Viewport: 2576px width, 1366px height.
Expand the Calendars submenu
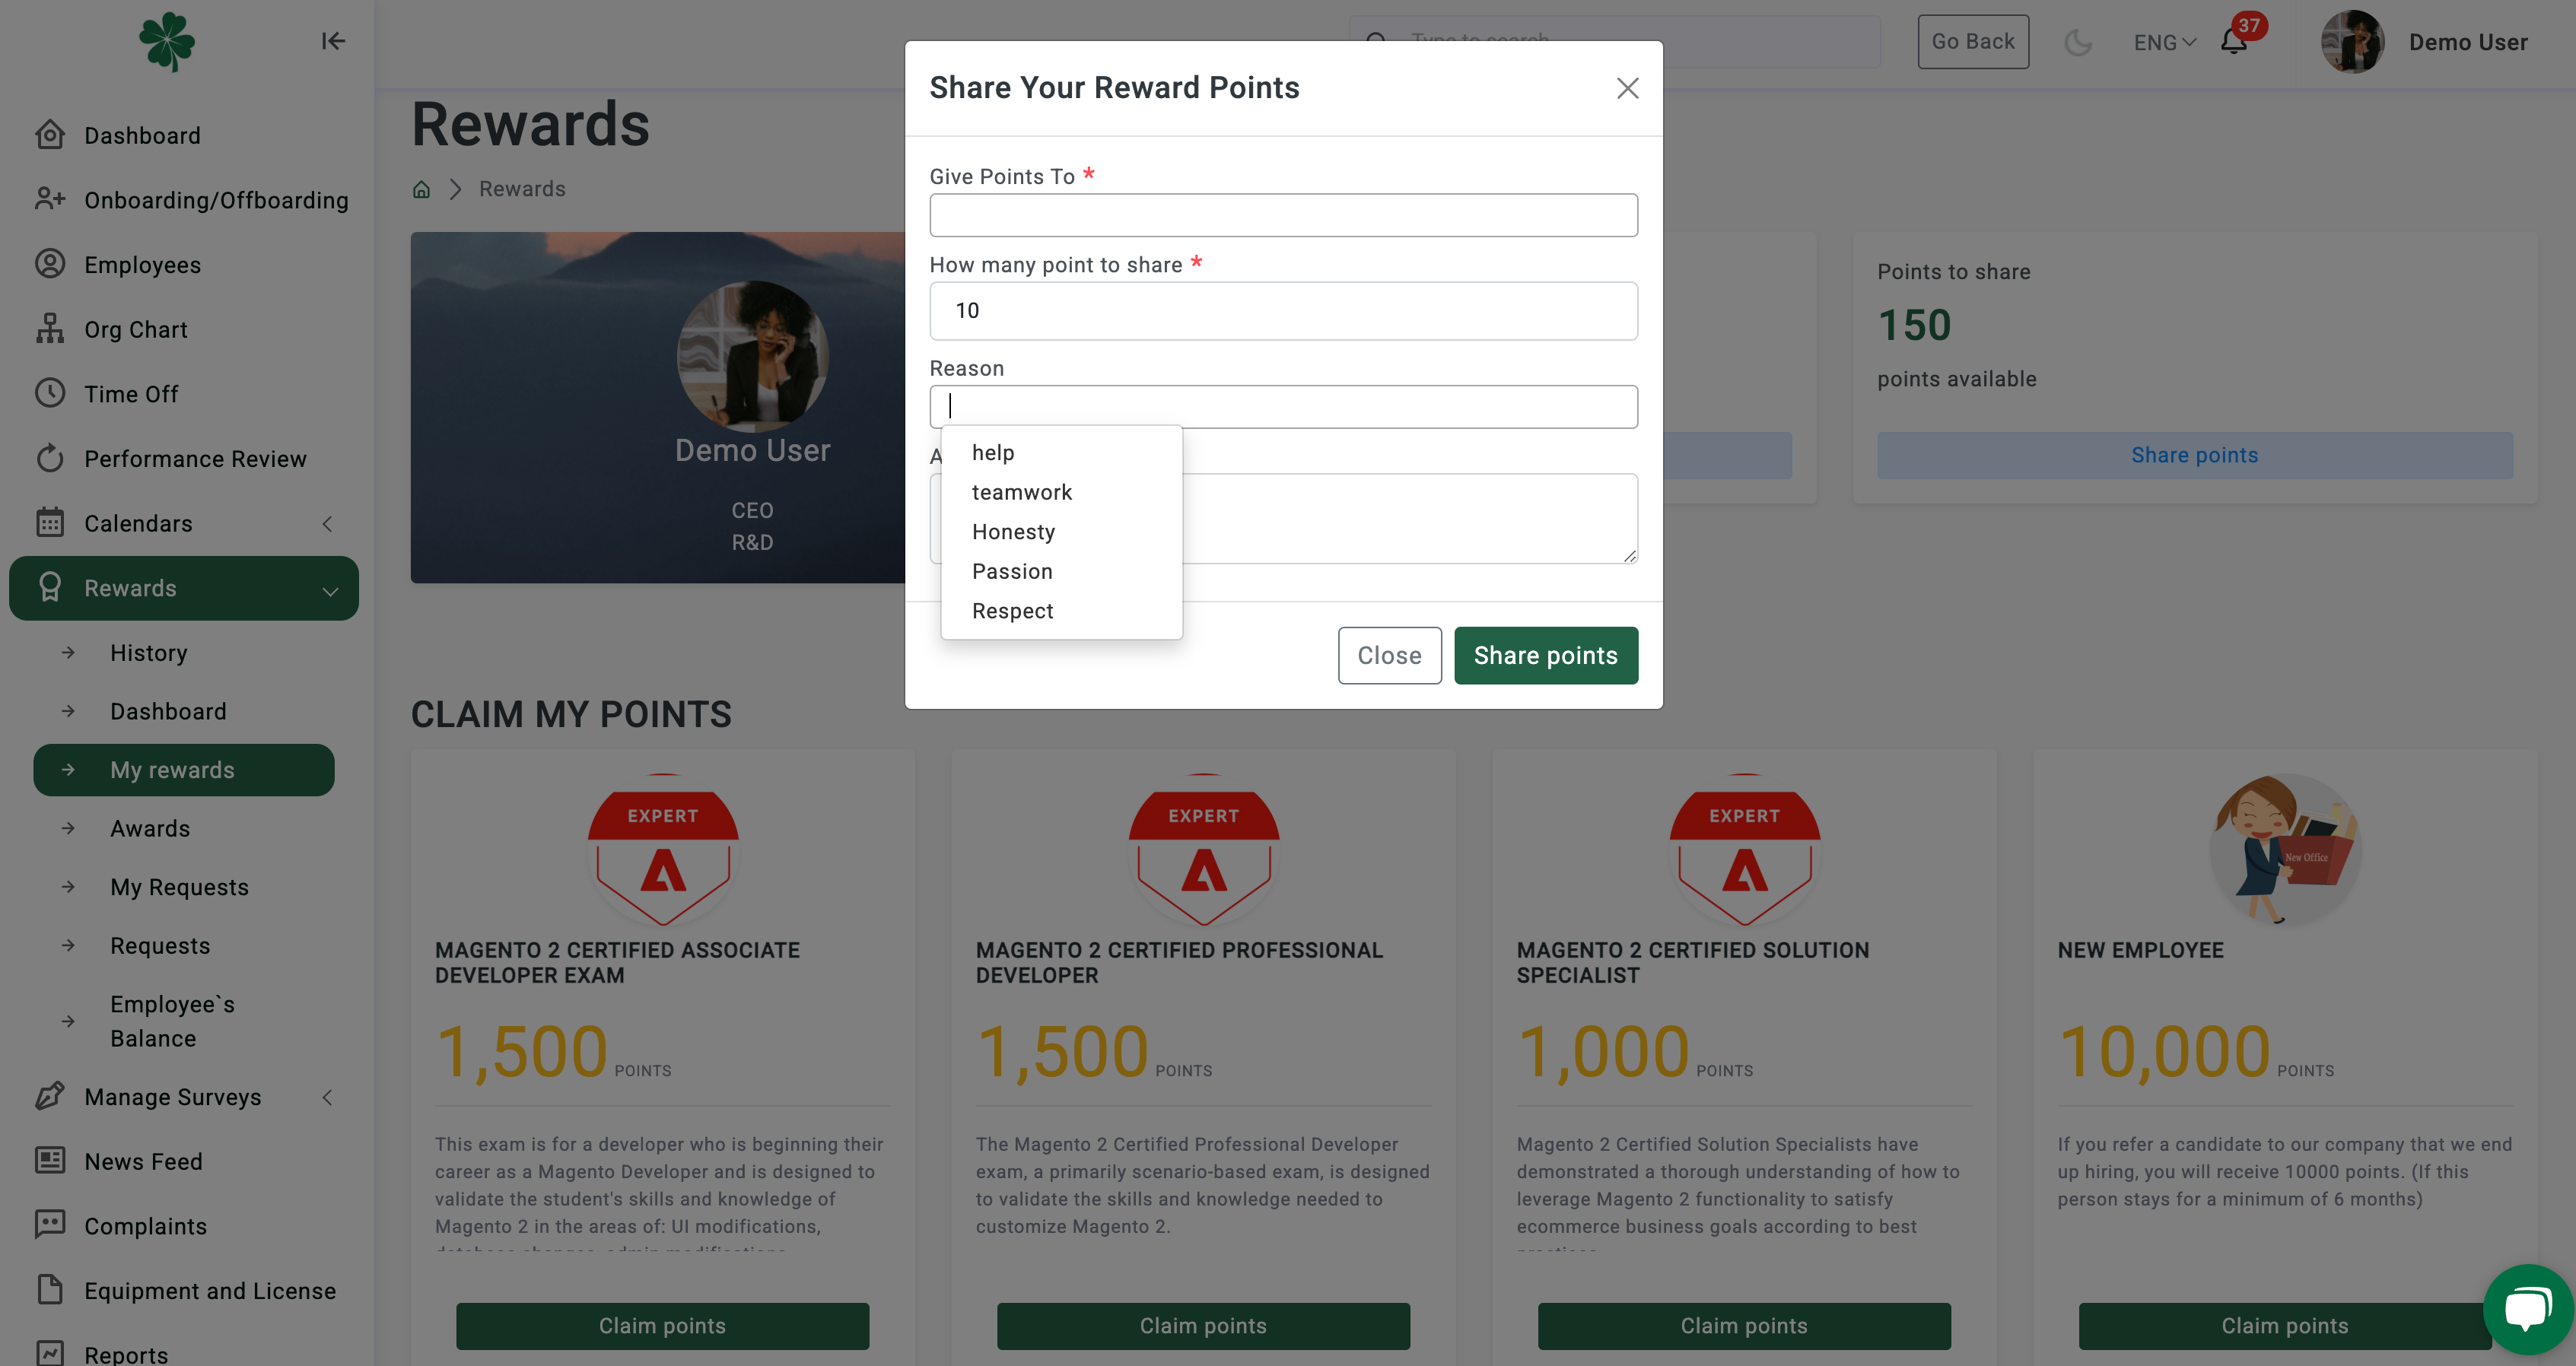tap(327, 523)
